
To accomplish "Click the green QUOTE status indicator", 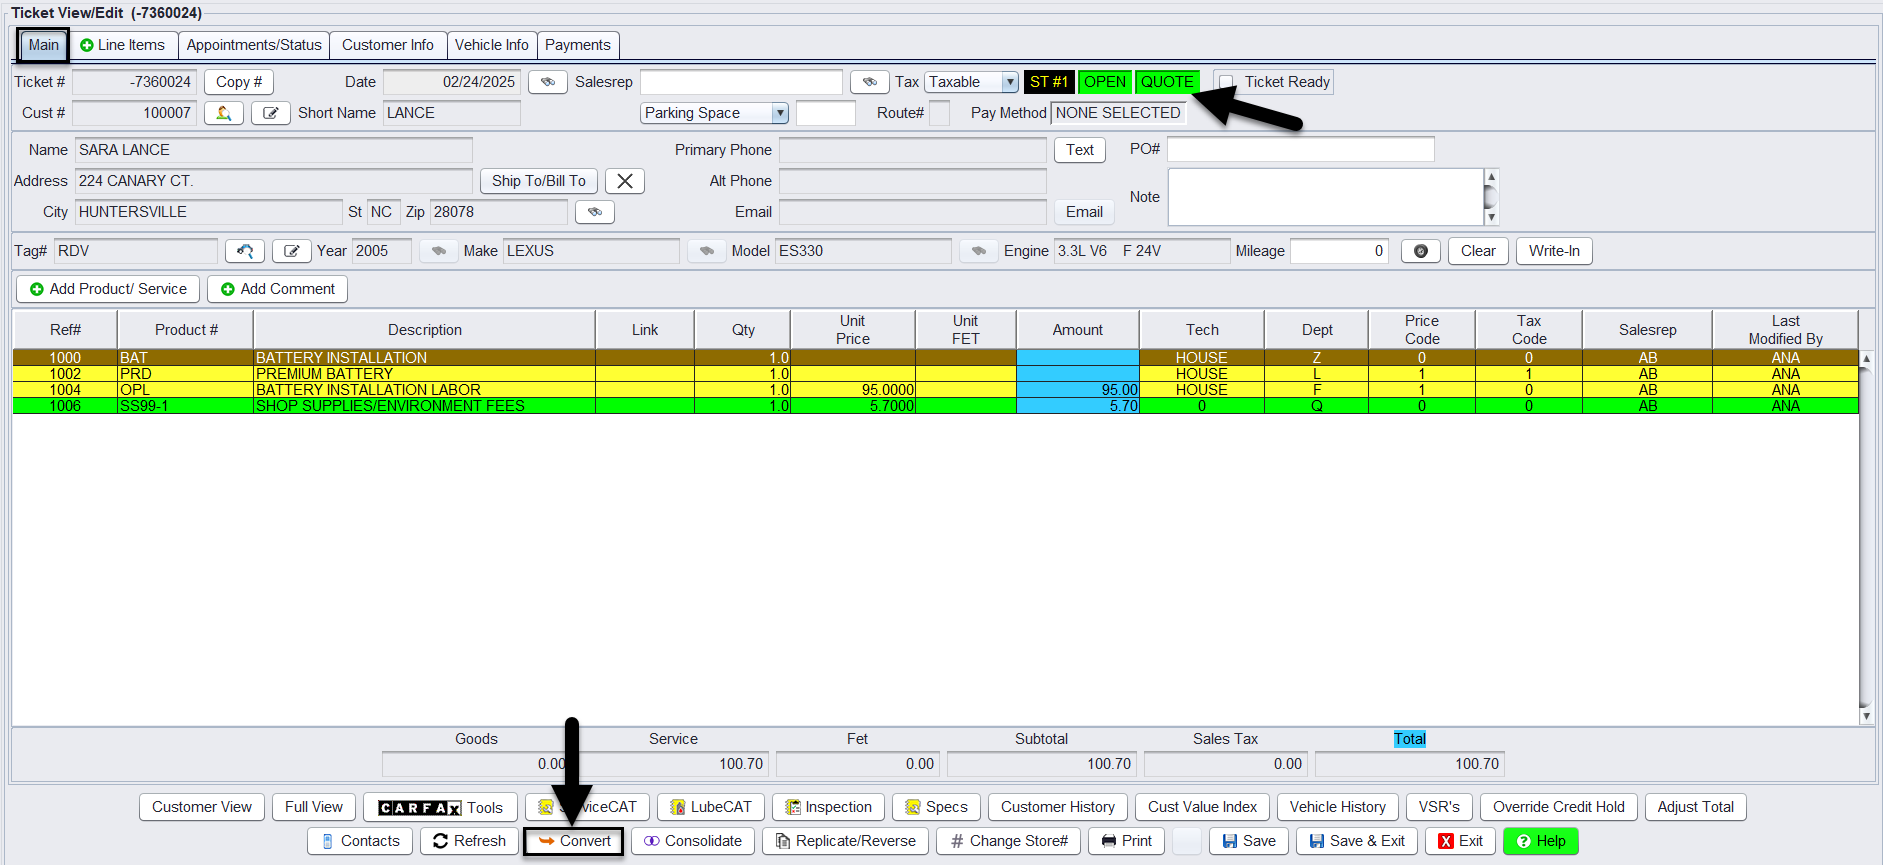I will click(x=1166, y=82).
